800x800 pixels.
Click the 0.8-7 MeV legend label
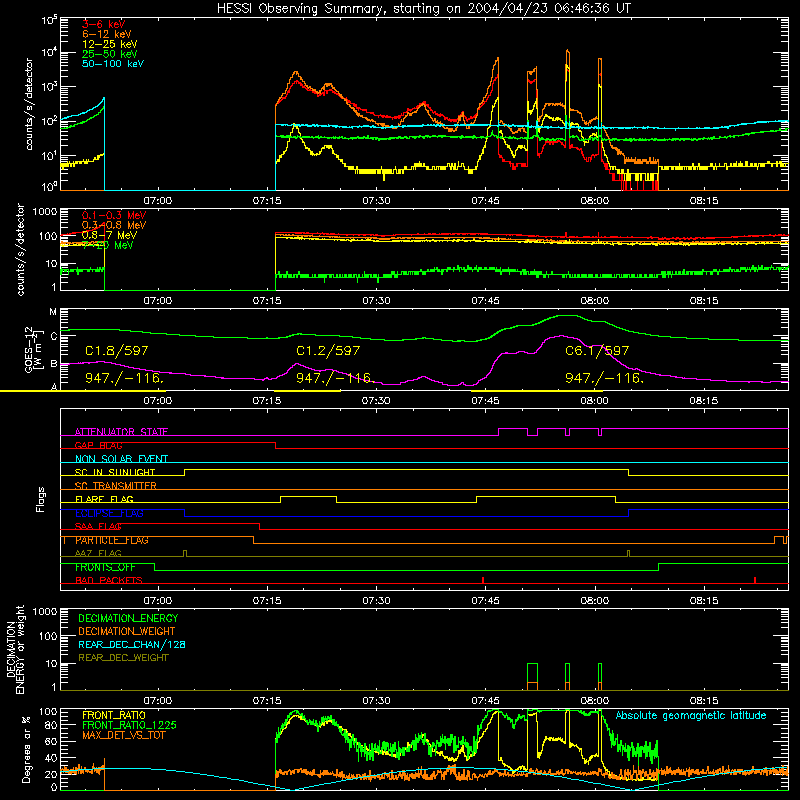click(109, 235)
